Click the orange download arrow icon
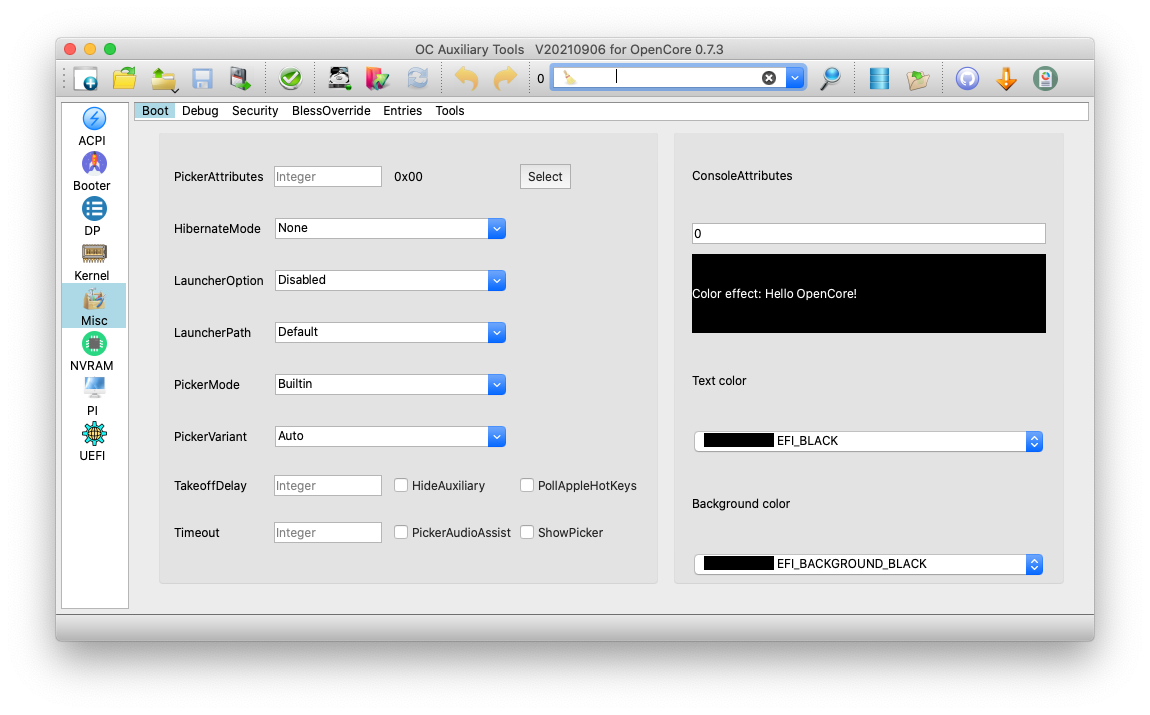This screenshot has height=715, width=1150. point(1006,78)
